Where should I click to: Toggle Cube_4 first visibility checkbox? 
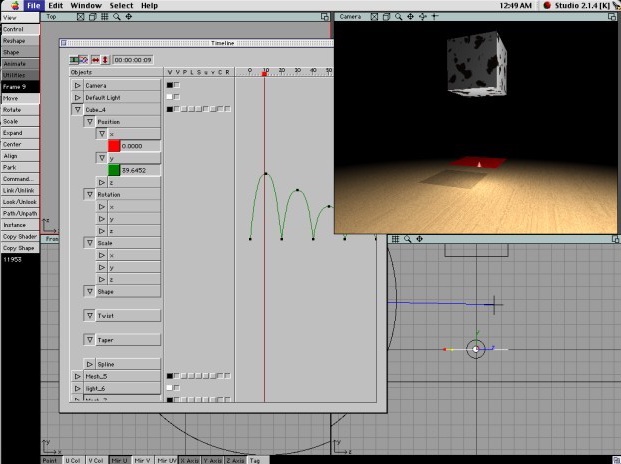pyautogui.click(x=170, y=109)
